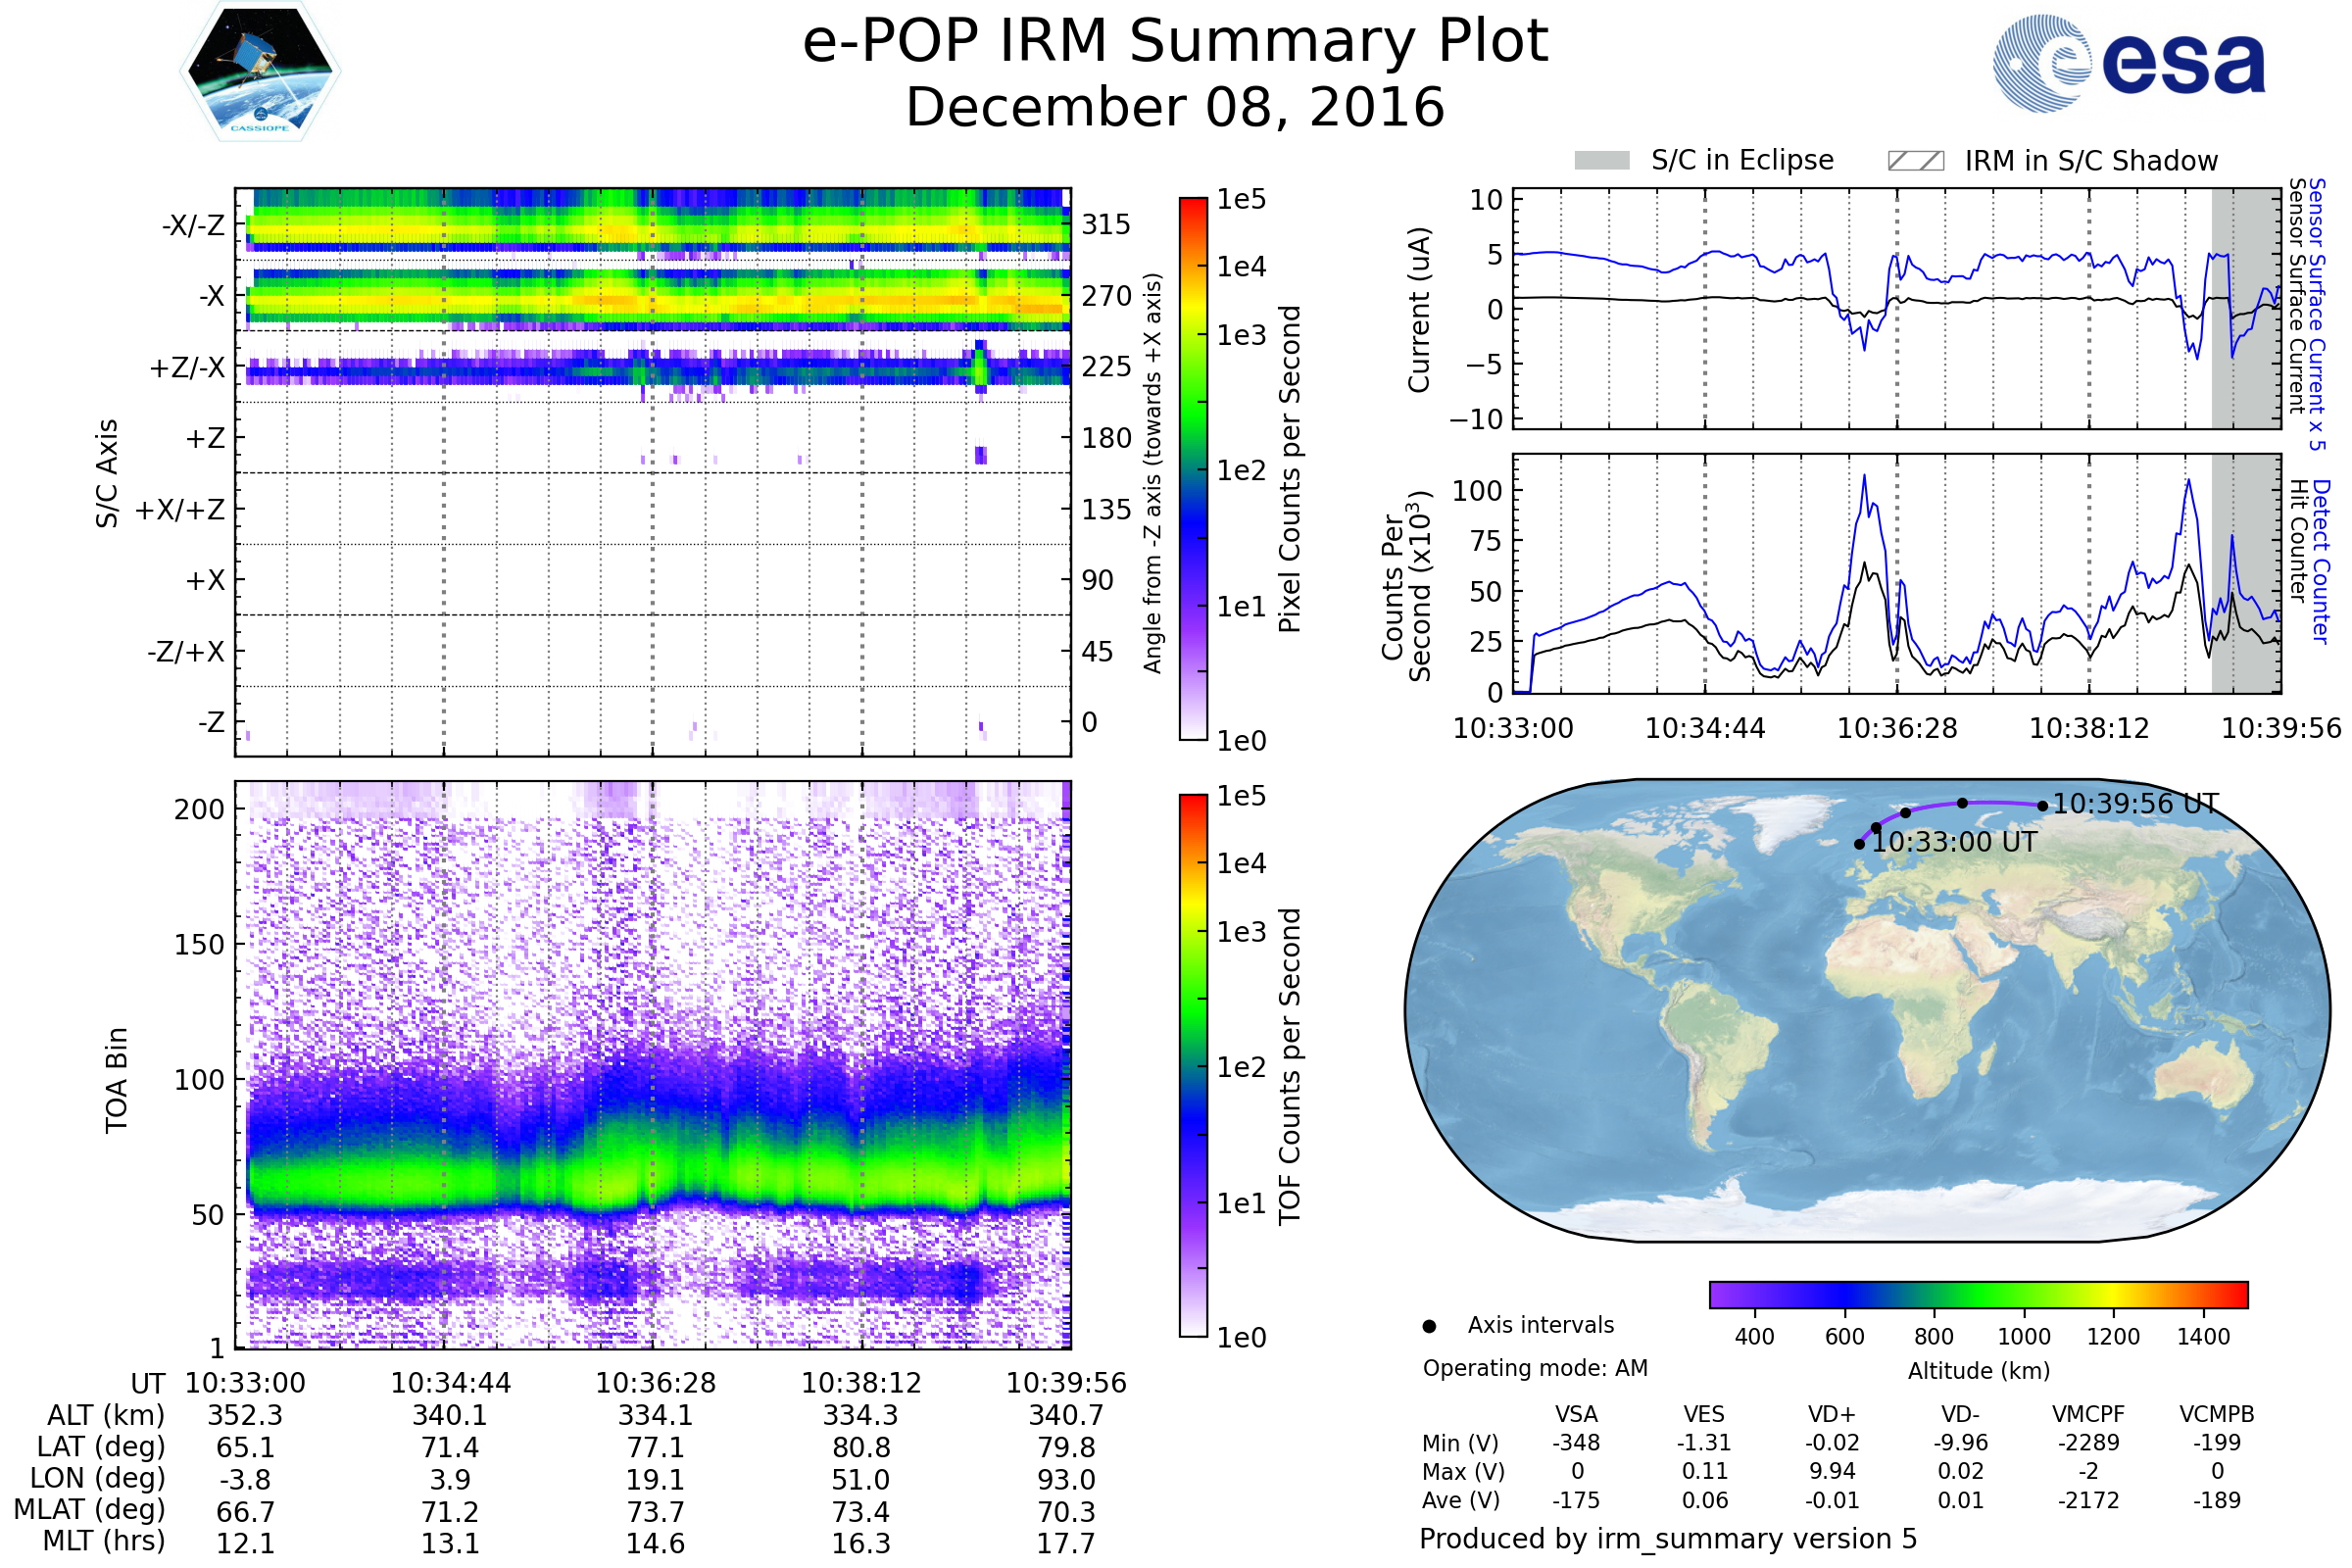Click the CASSIOPE satellite hexagon logo
This screenshot has width=2352, height=1568.
click(x=260, y=72)
